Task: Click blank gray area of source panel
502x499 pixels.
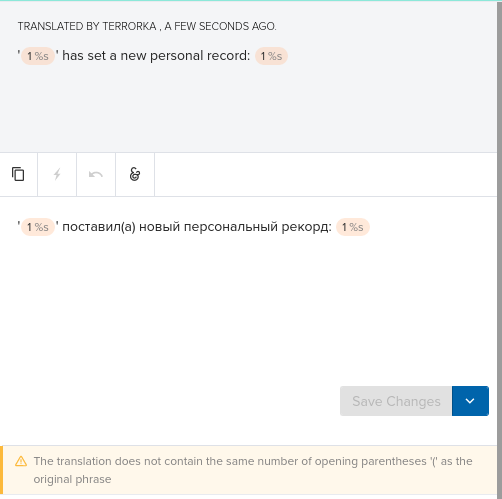Action: [248, 110]
